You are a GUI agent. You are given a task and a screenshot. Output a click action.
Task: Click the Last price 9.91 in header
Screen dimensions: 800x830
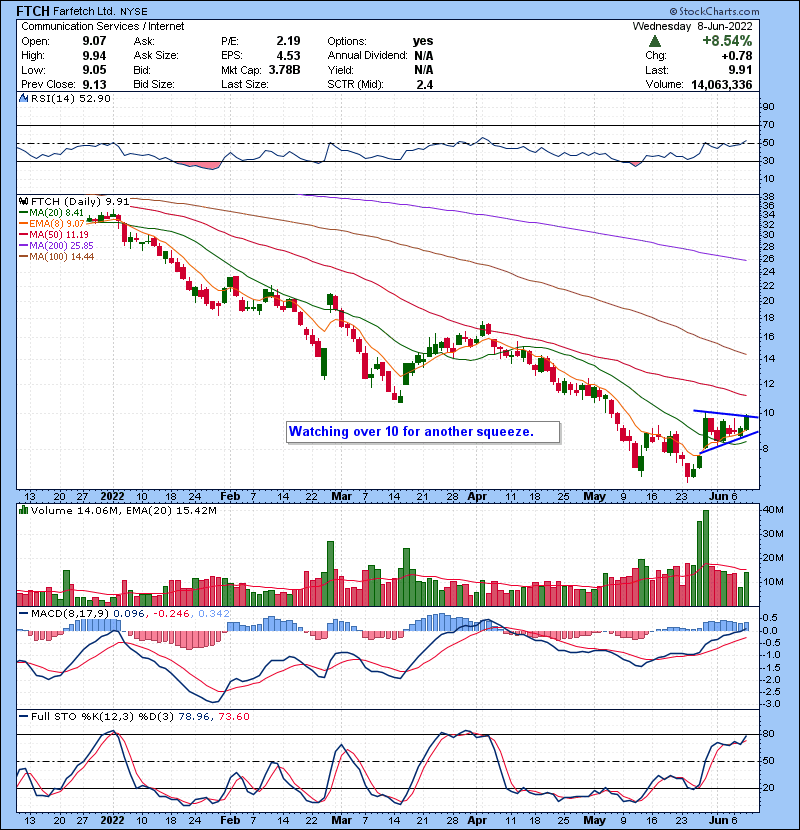tap(740, 70)
